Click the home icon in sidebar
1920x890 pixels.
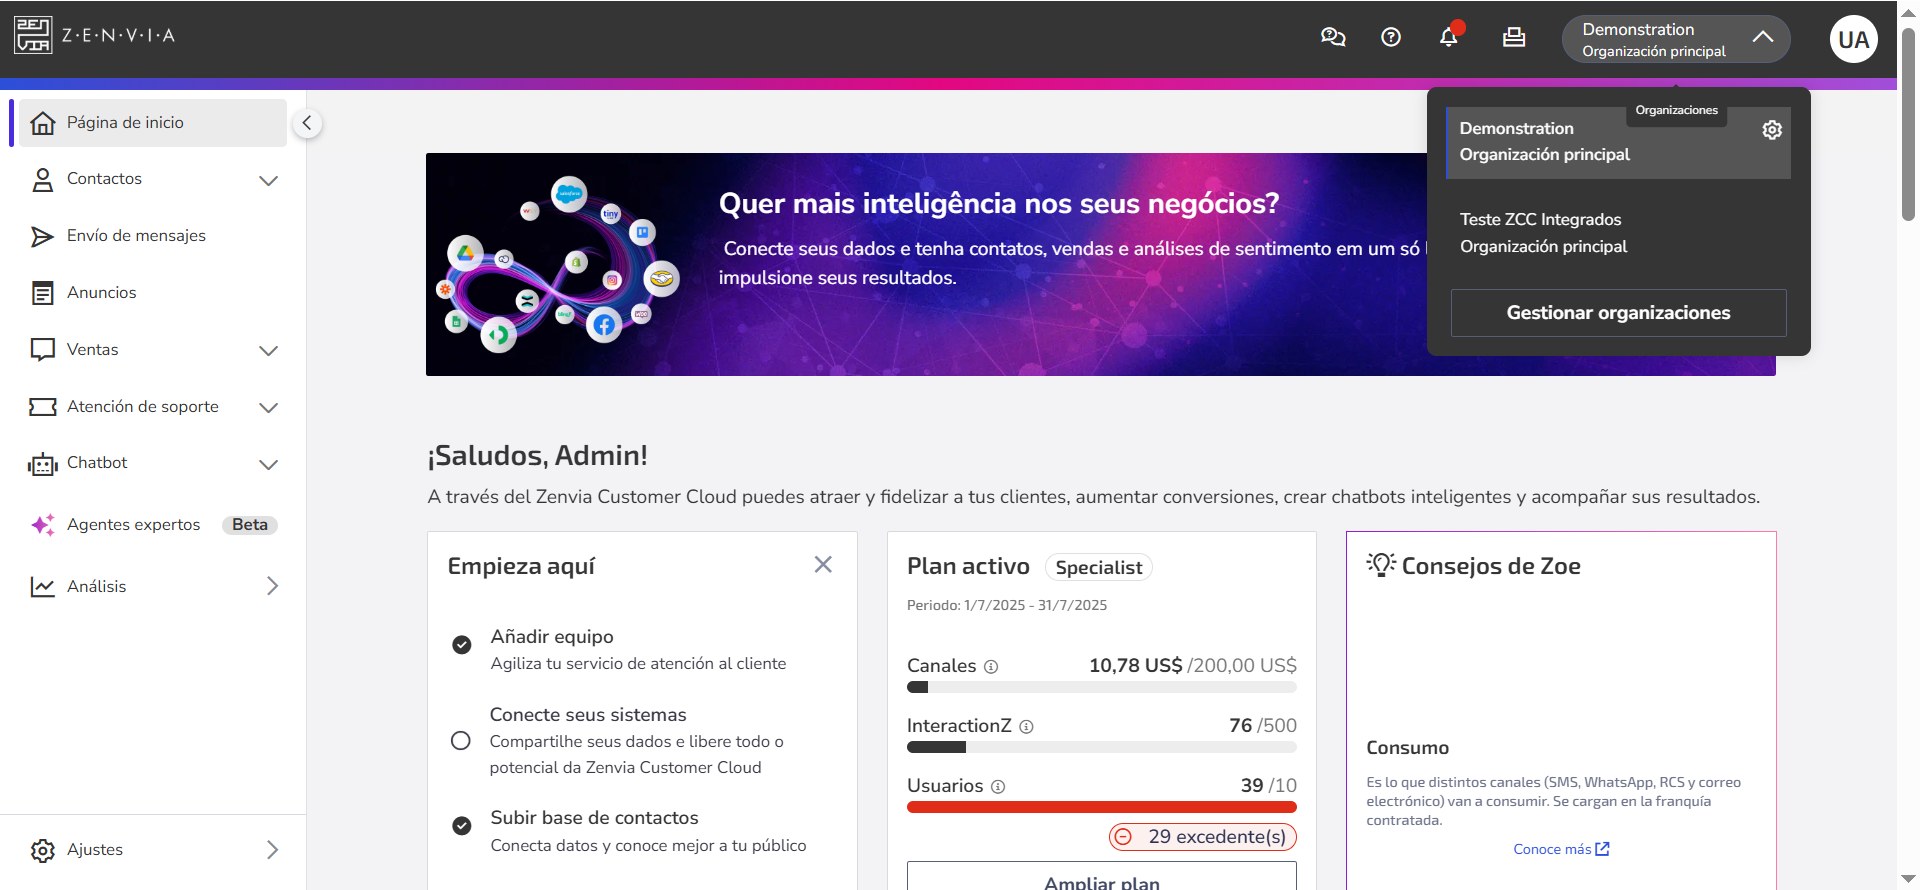(43, 123)
